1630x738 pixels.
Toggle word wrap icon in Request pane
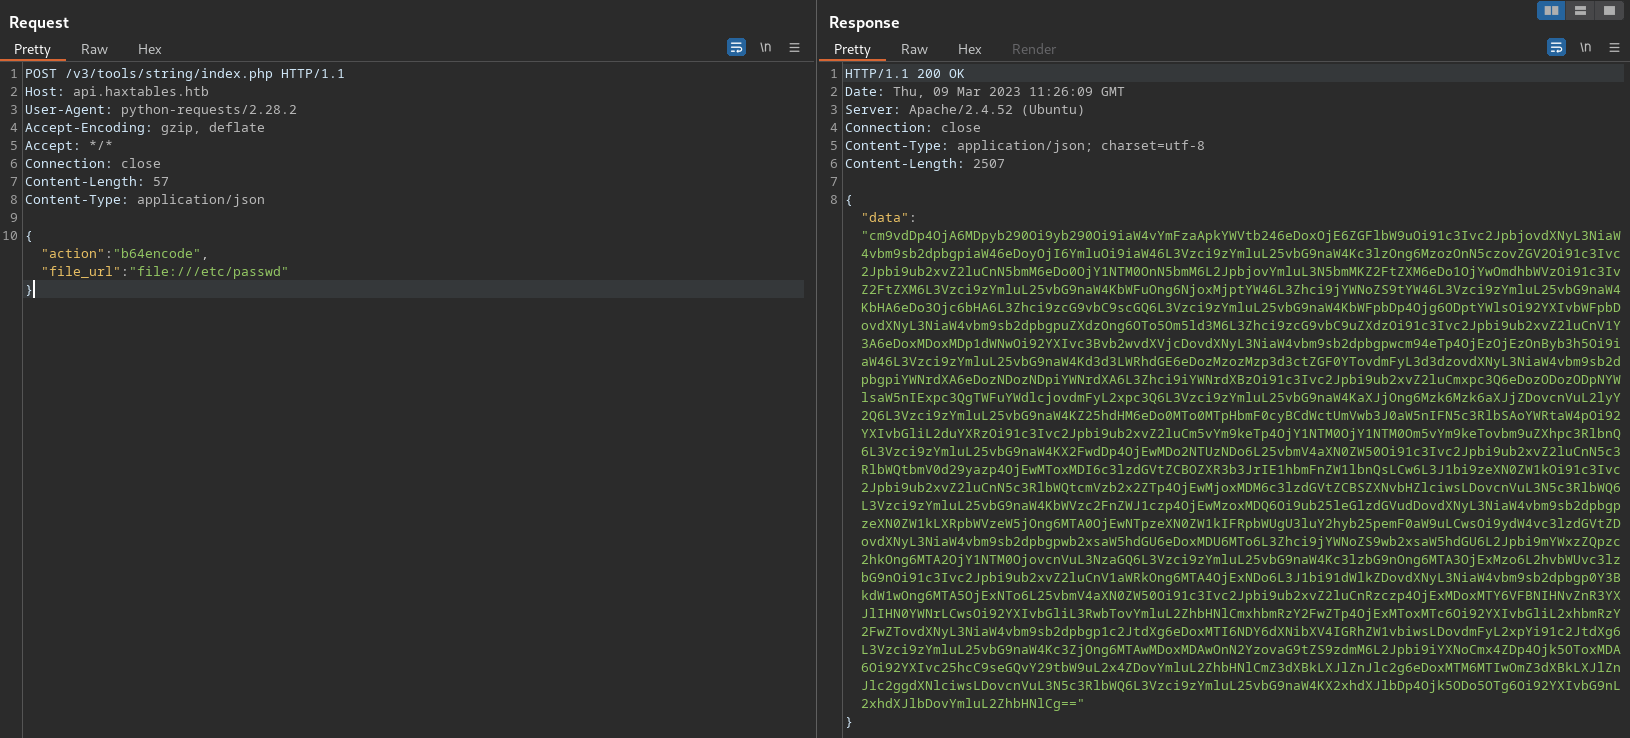pyautogui.click(x=736, y=47)
